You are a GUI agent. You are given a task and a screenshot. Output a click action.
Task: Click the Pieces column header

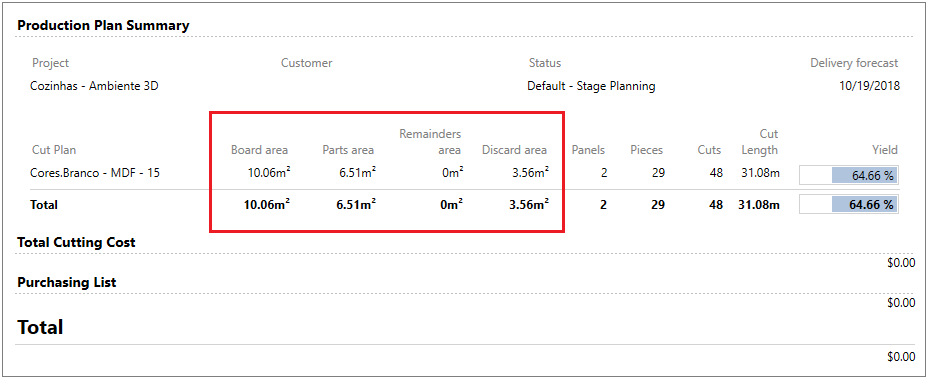(646, 150)
